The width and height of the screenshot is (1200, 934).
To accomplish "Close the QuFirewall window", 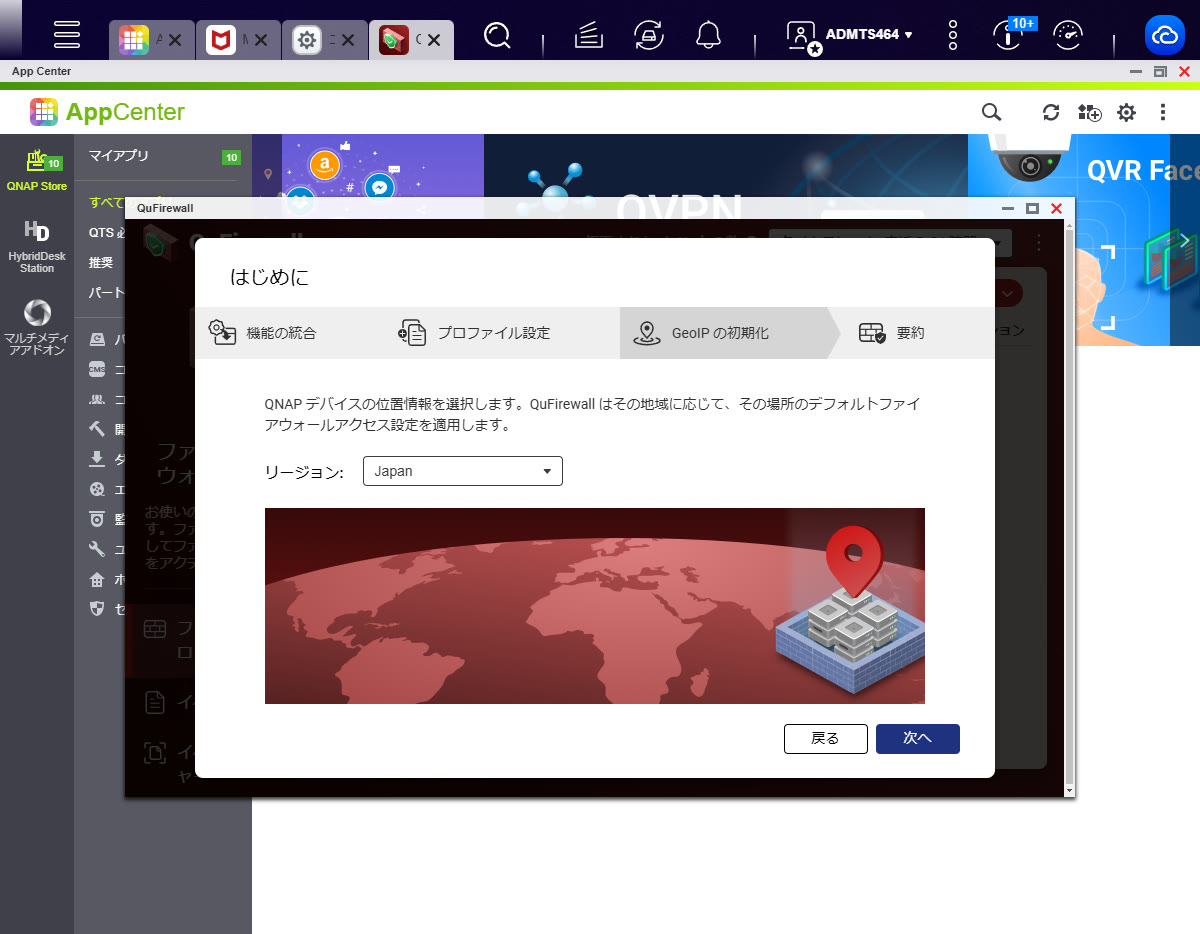I will [1056, 208].
